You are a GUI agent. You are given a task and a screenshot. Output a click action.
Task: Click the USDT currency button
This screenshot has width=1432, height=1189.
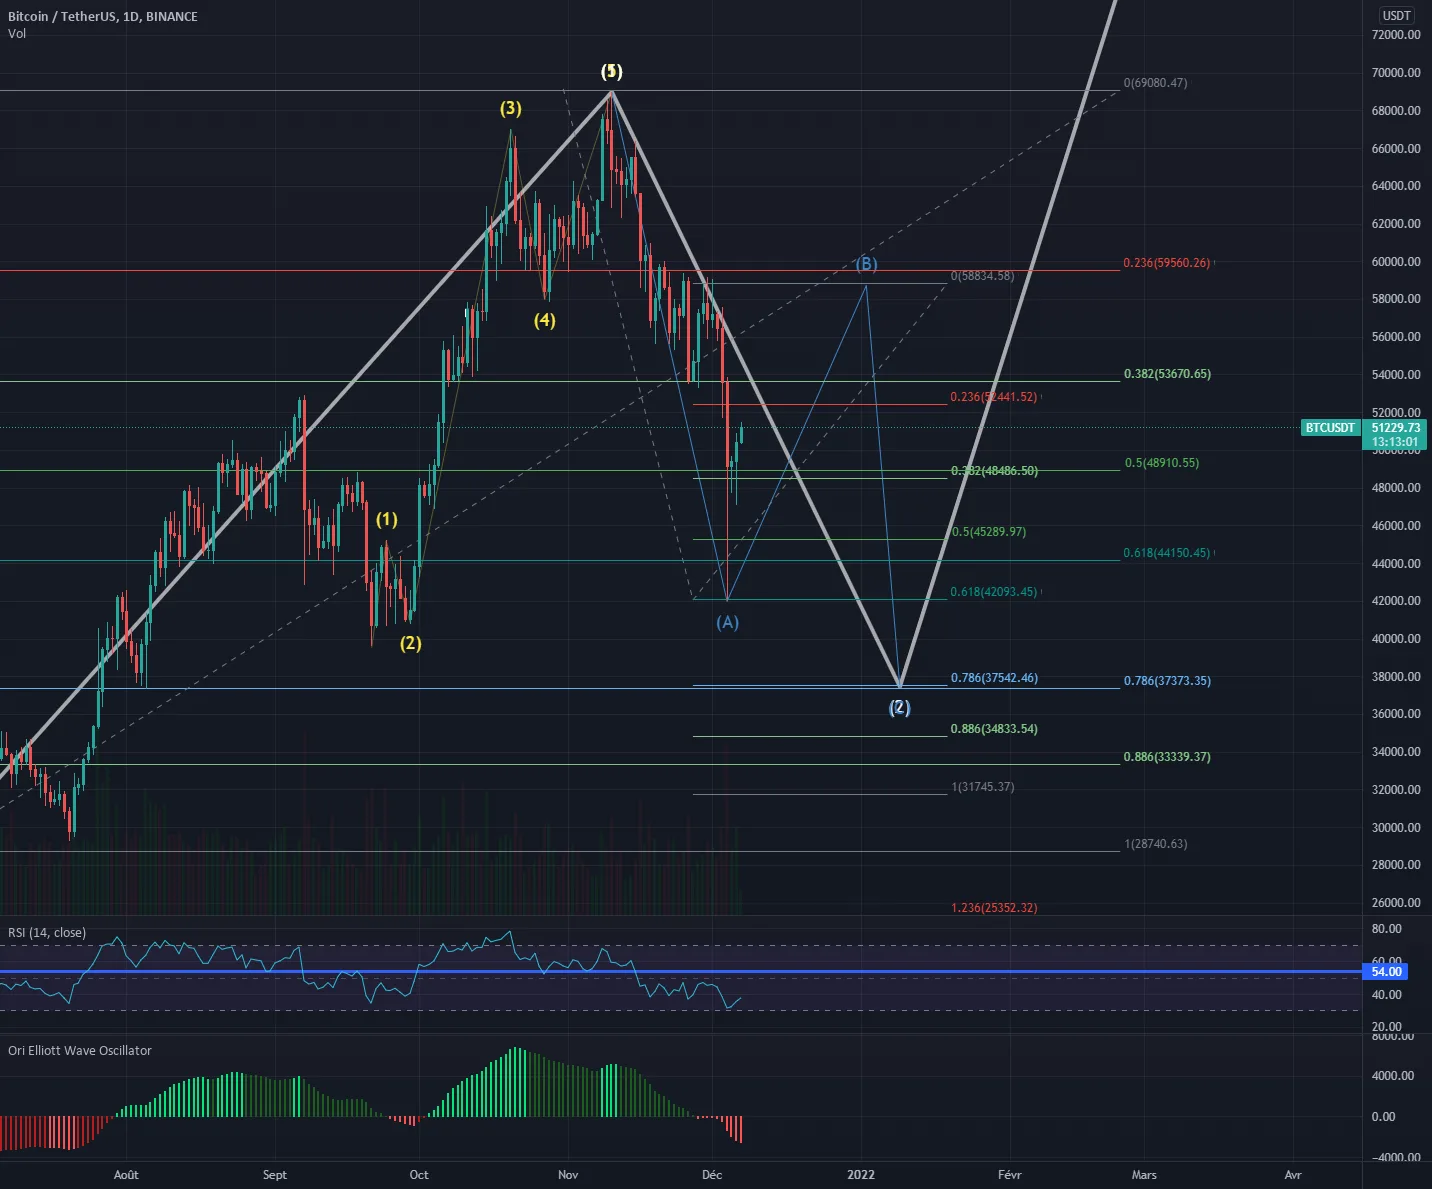pos(1396,15)
